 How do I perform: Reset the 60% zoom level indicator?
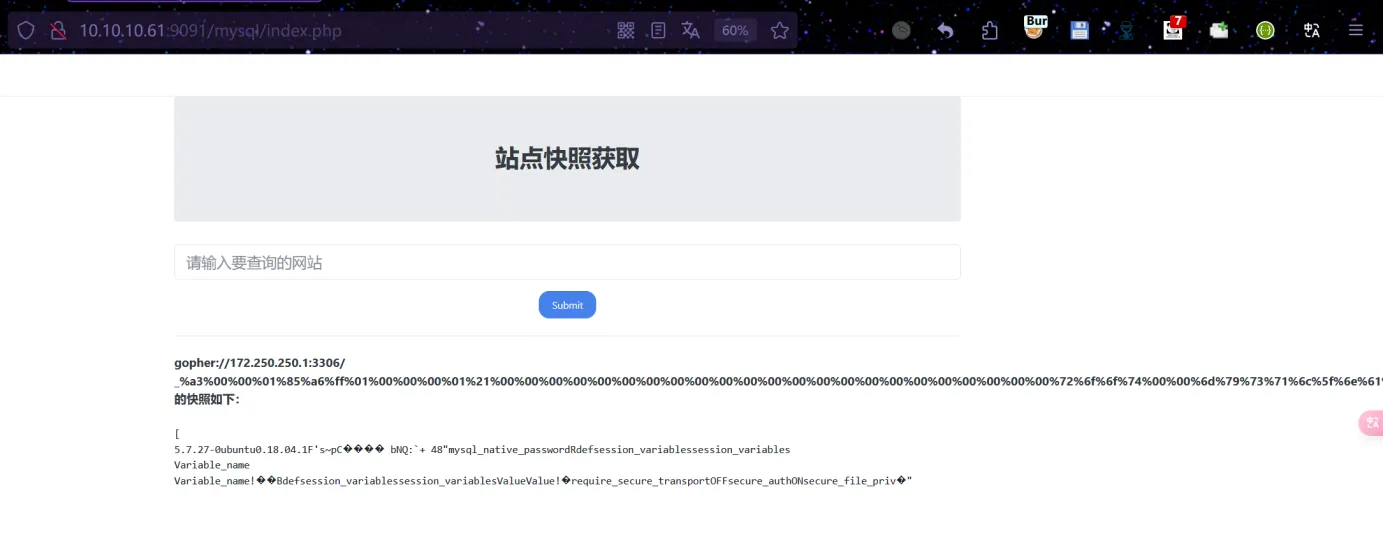pyautogui.click(x=735, y=30)
